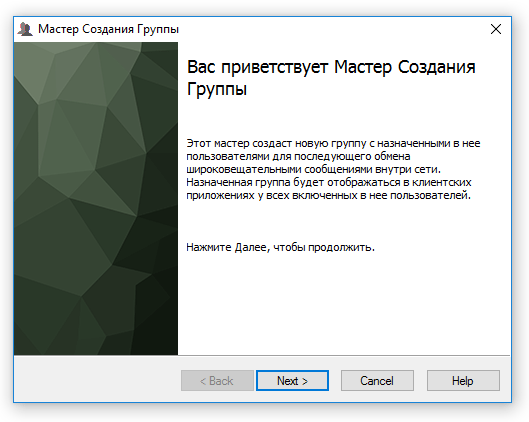Click the line 'Нажмите Далее, чтобы продолжить.'
The image size is (529, 422).
[280, 247]
